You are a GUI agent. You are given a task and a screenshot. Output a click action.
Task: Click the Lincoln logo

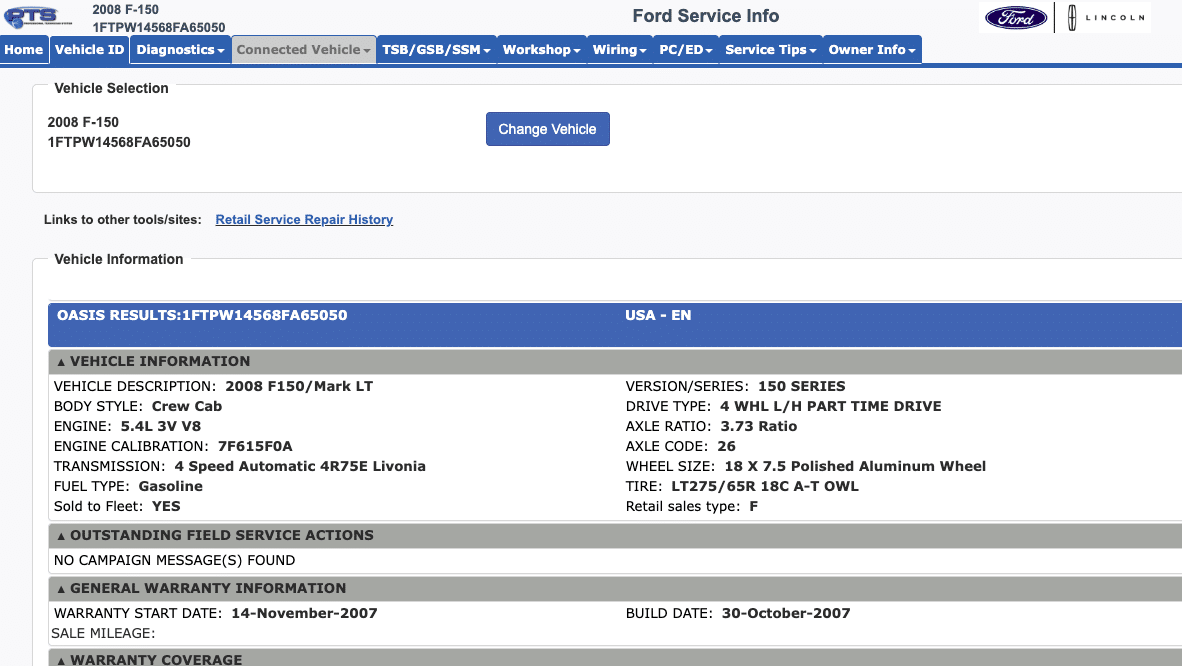tap(1108, 17)
